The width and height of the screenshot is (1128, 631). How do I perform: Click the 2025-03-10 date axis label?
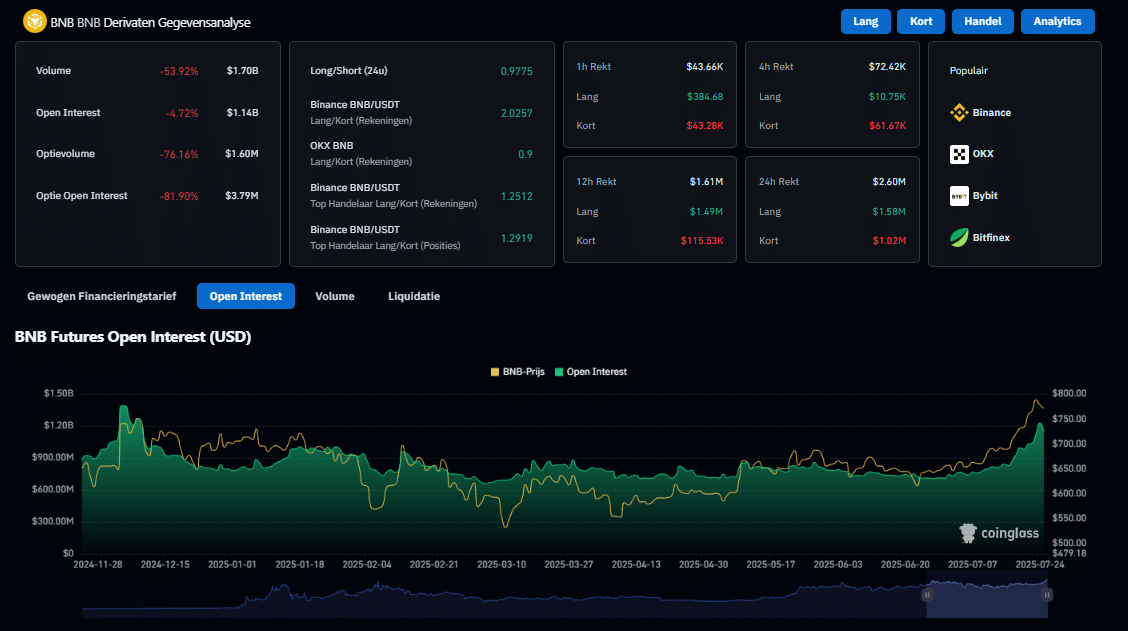click(501, 564)
